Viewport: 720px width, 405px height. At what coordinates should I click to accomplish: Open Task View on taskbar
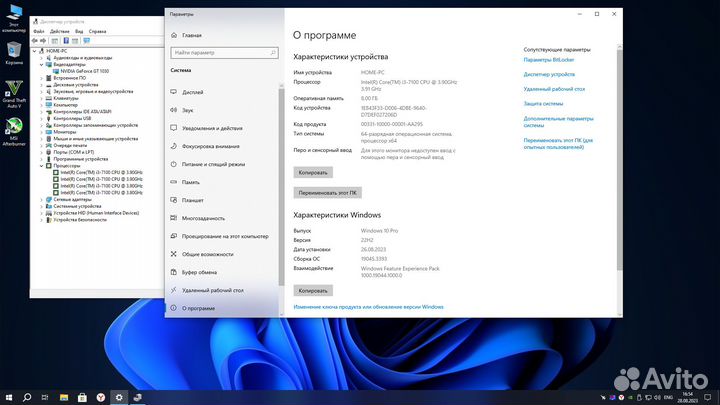pos(45,397)
